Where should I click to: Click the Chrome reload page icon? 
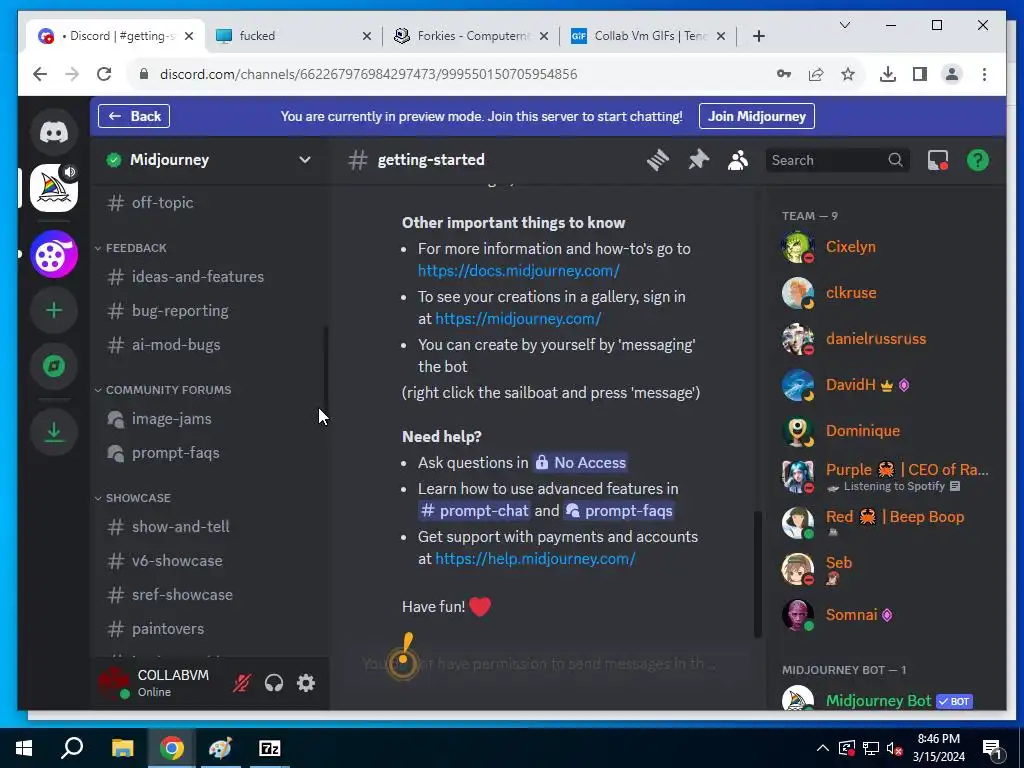pyautogui.click(x=104, y=74)
